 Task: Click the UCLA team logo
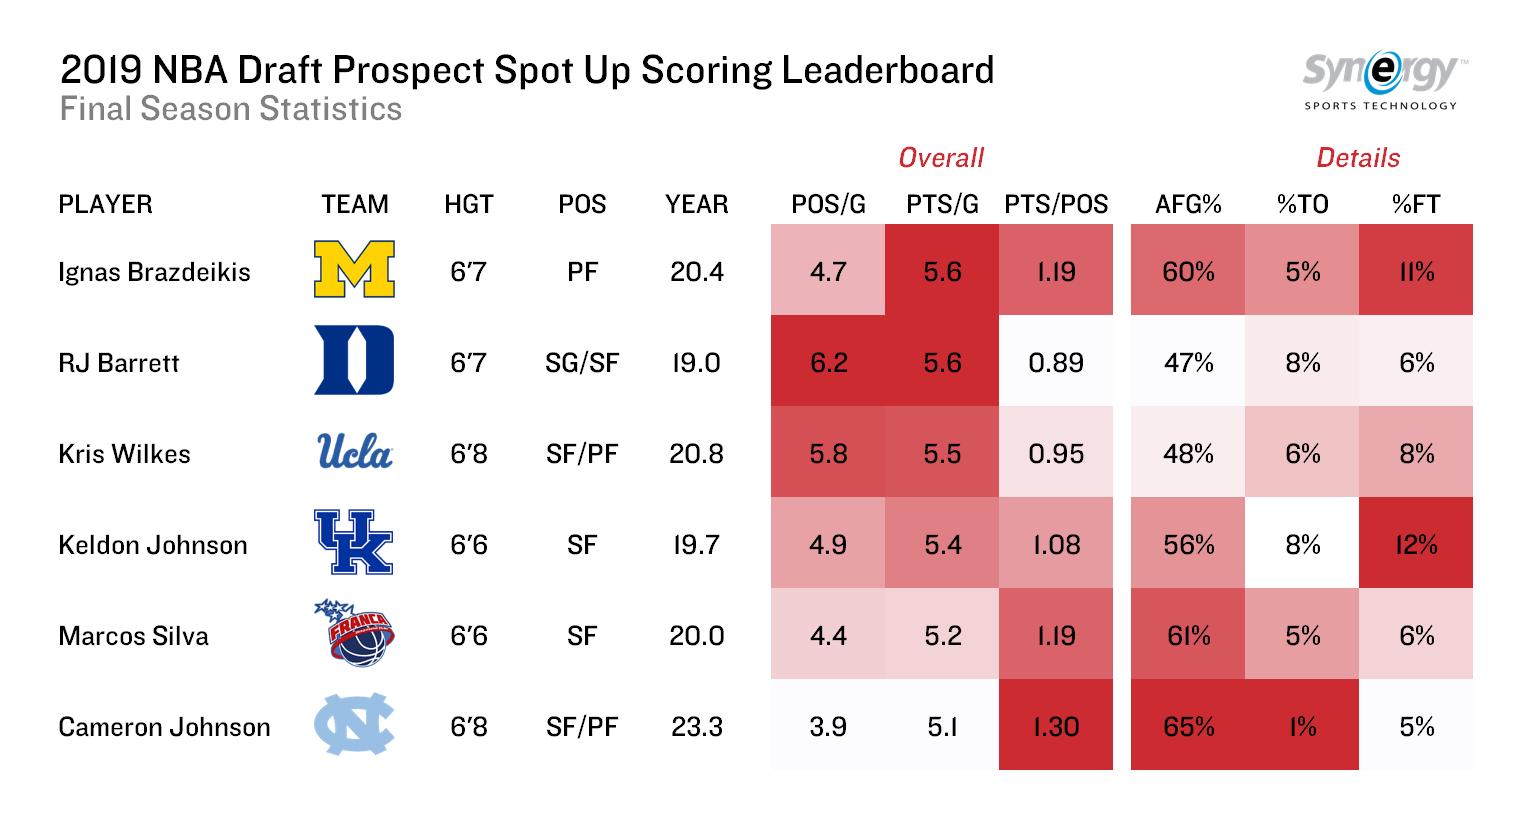[355, 453]
